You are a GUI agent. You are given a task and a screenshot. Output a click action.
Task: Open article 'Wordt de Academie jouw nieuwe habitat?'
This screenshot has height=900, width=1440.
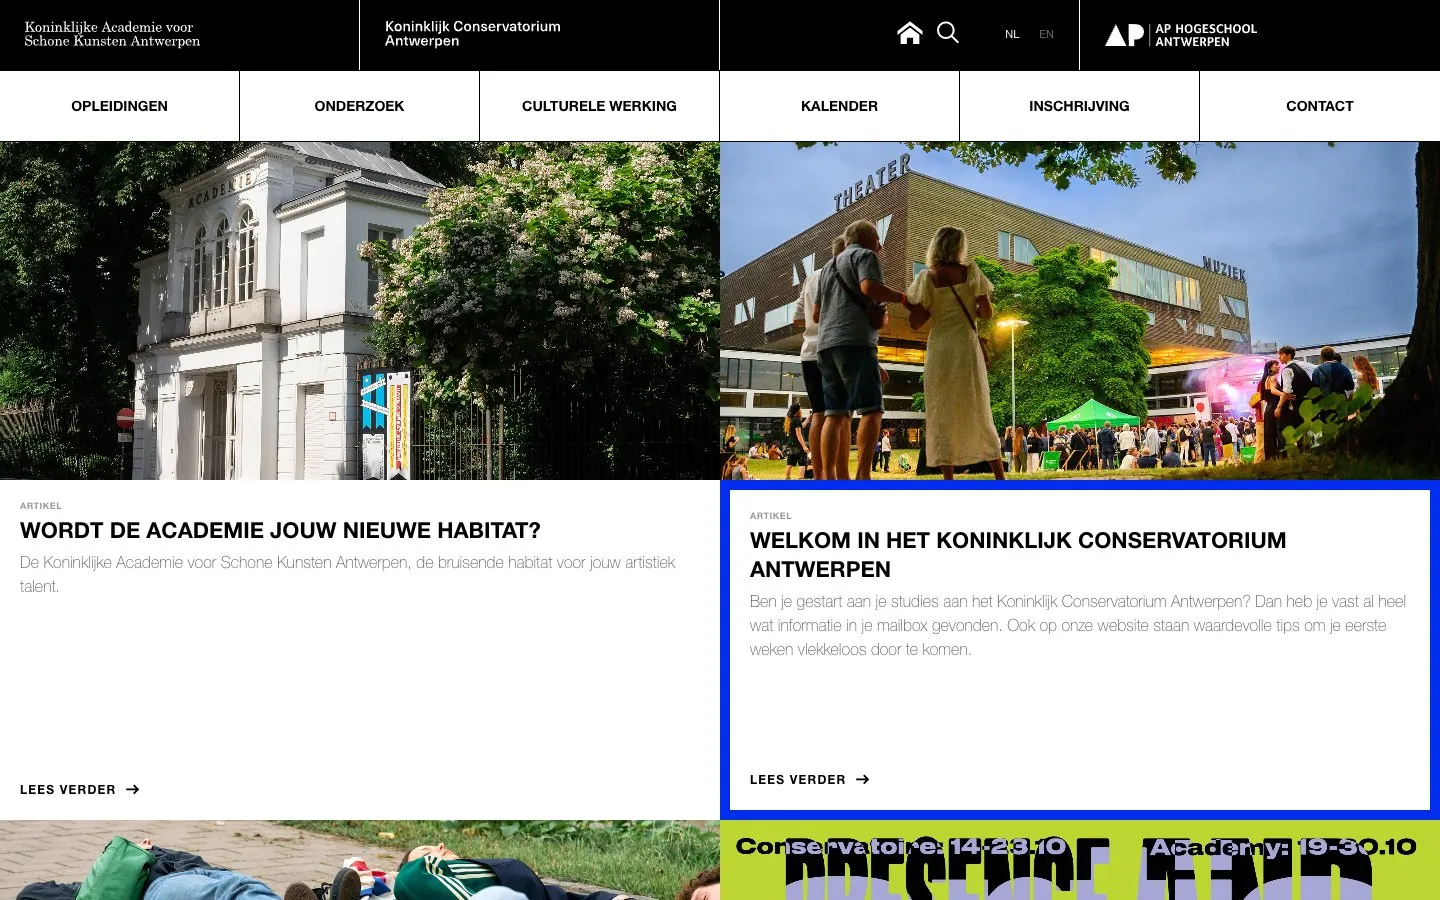280,531
